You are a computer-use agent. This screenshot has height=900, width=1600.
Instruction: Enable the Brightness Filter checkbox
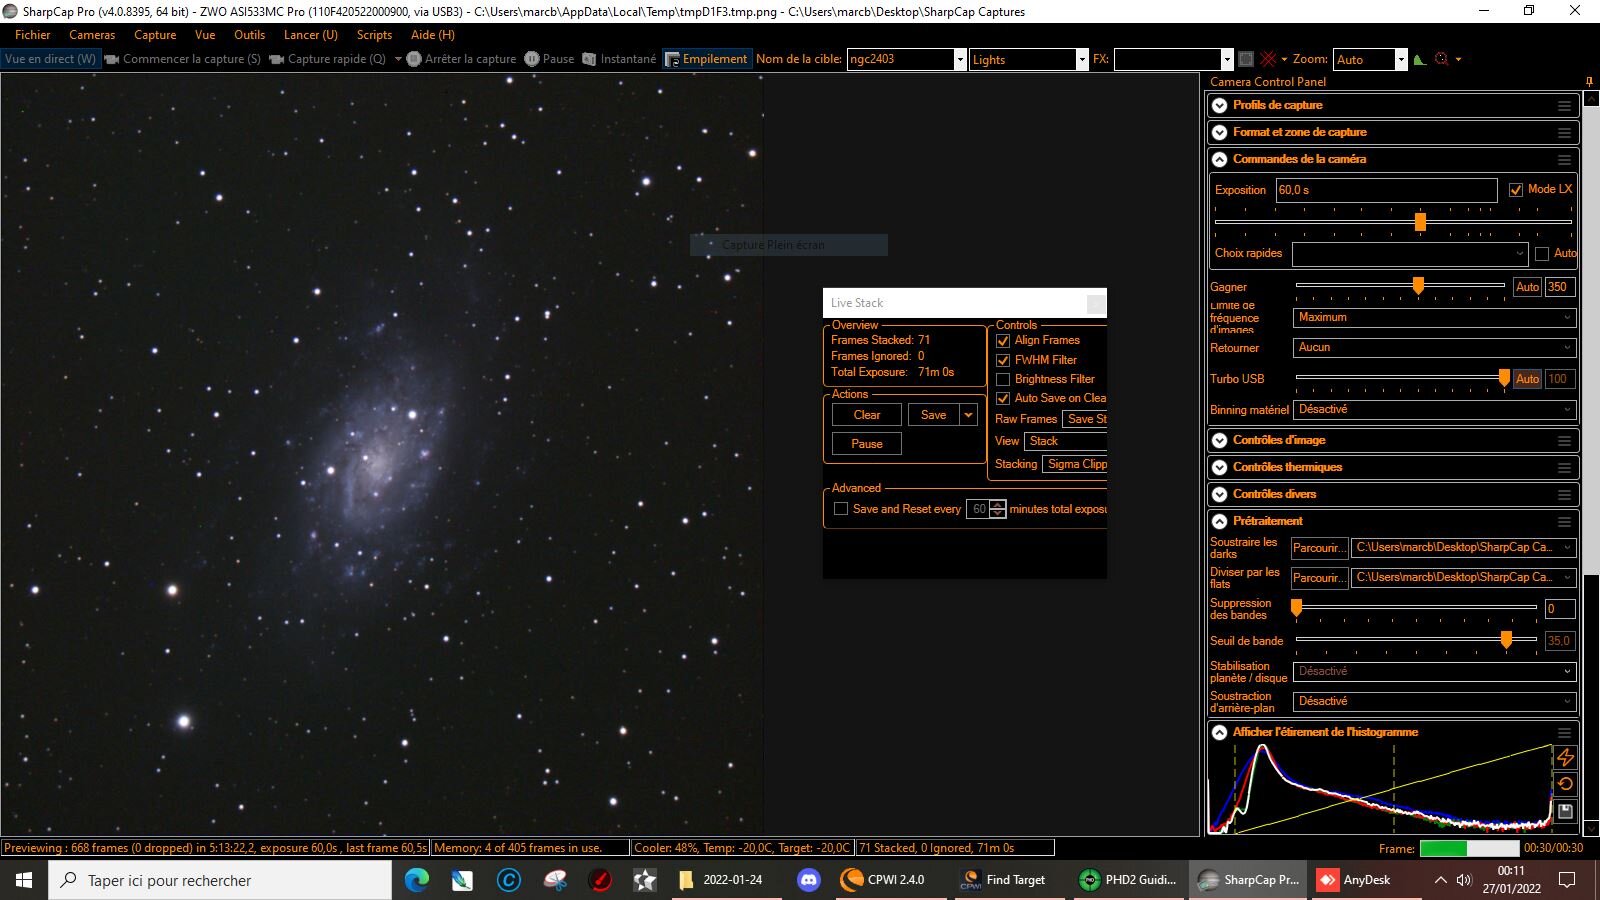click(1003, 379)
